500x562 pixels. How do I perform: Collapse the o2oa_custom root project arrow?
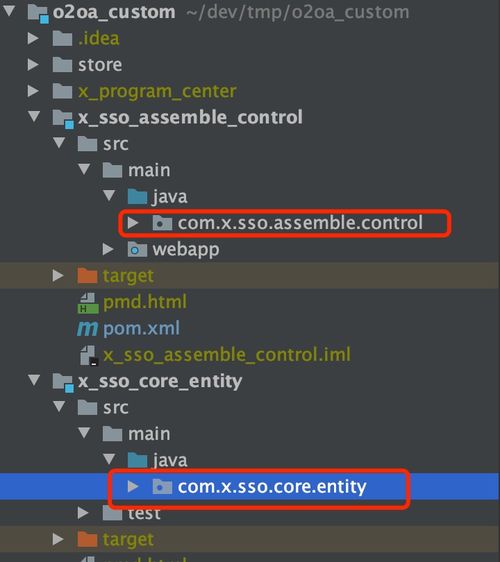(x=9, y=11)
